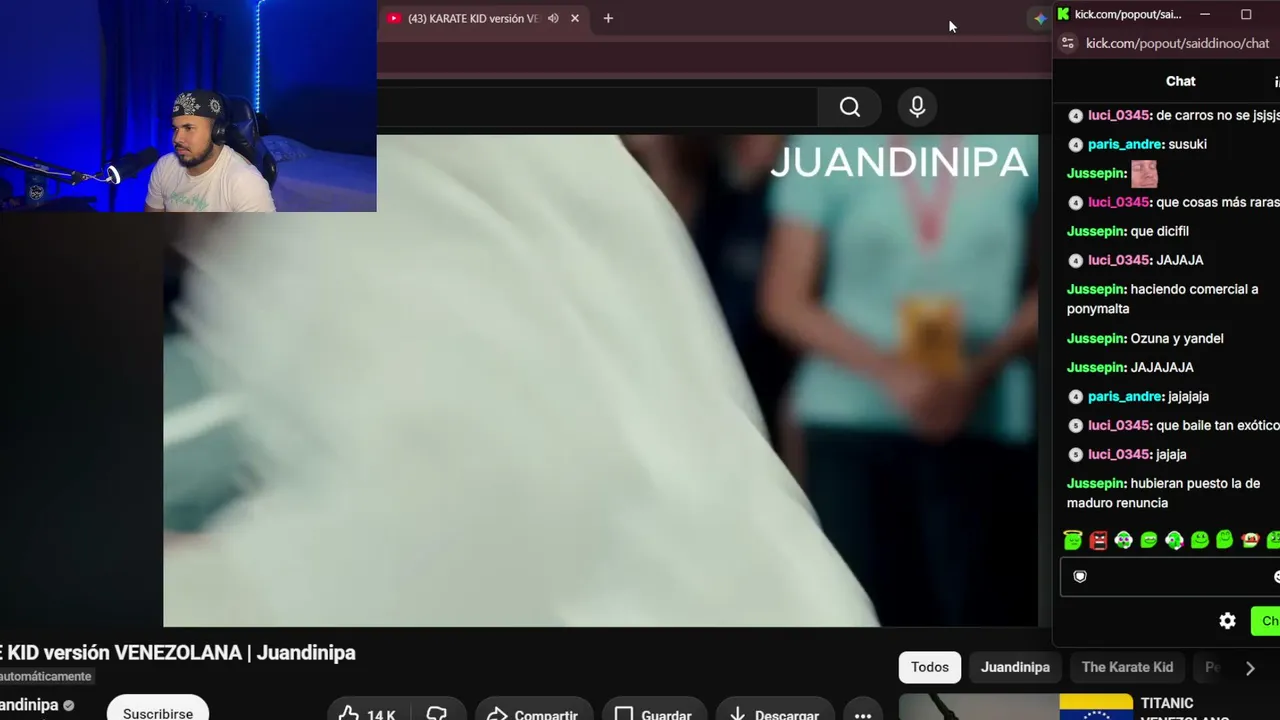The height and width of the screenshot is (720, 1280).
Task: Click the YouTube video player
Action: pos(600,380)
